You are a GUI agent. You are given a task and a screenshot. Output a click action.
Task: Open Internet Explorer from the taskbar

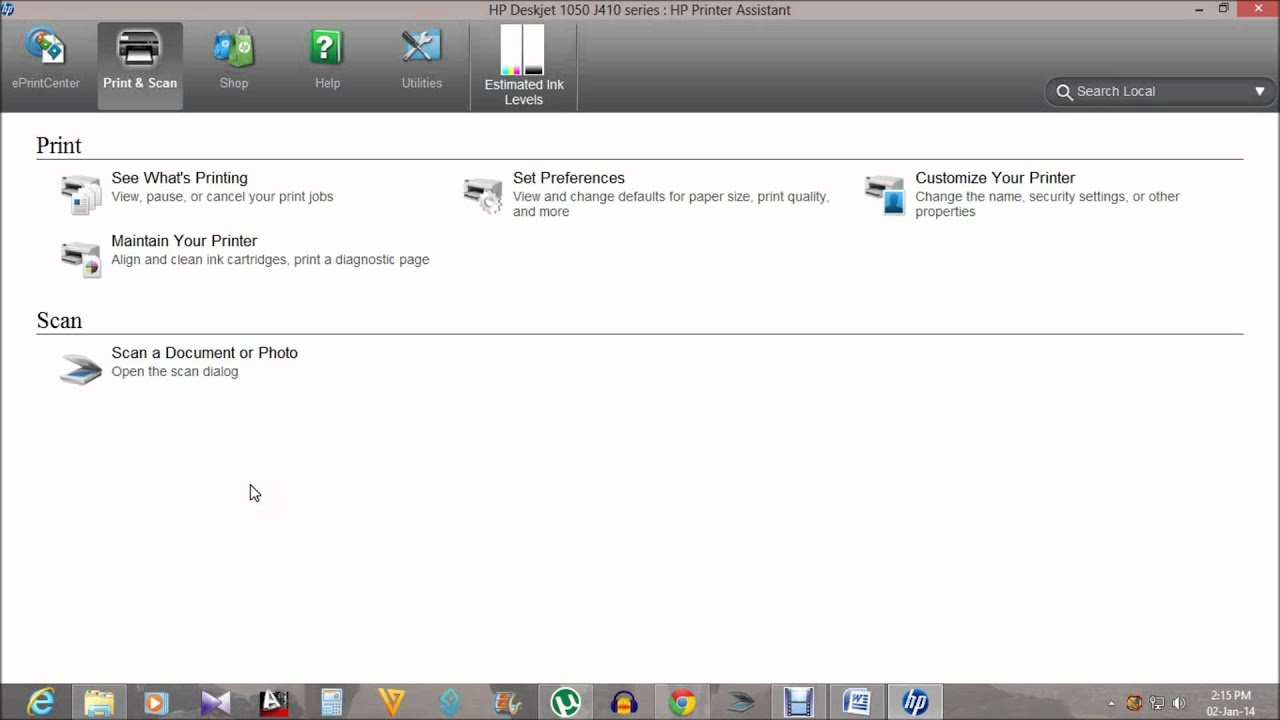(41, 703)
